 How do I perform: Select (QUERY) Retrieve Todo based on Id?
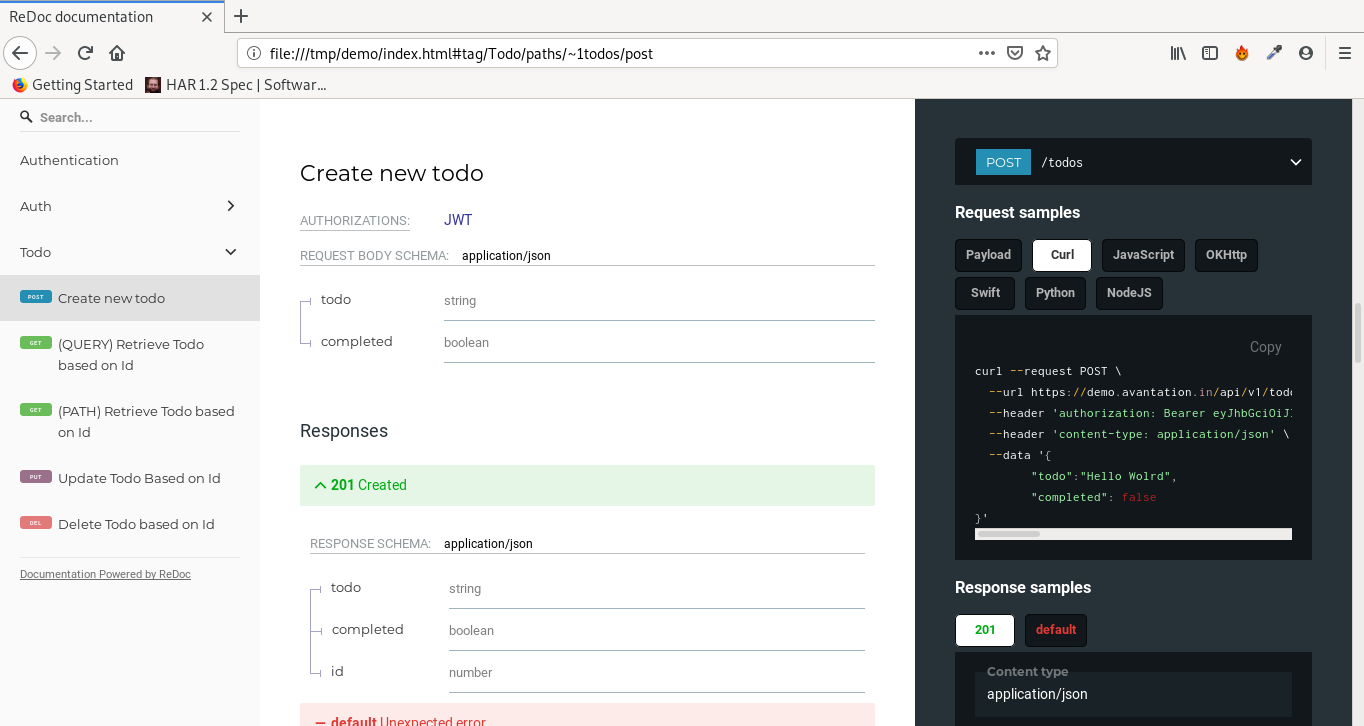point(130,355)
